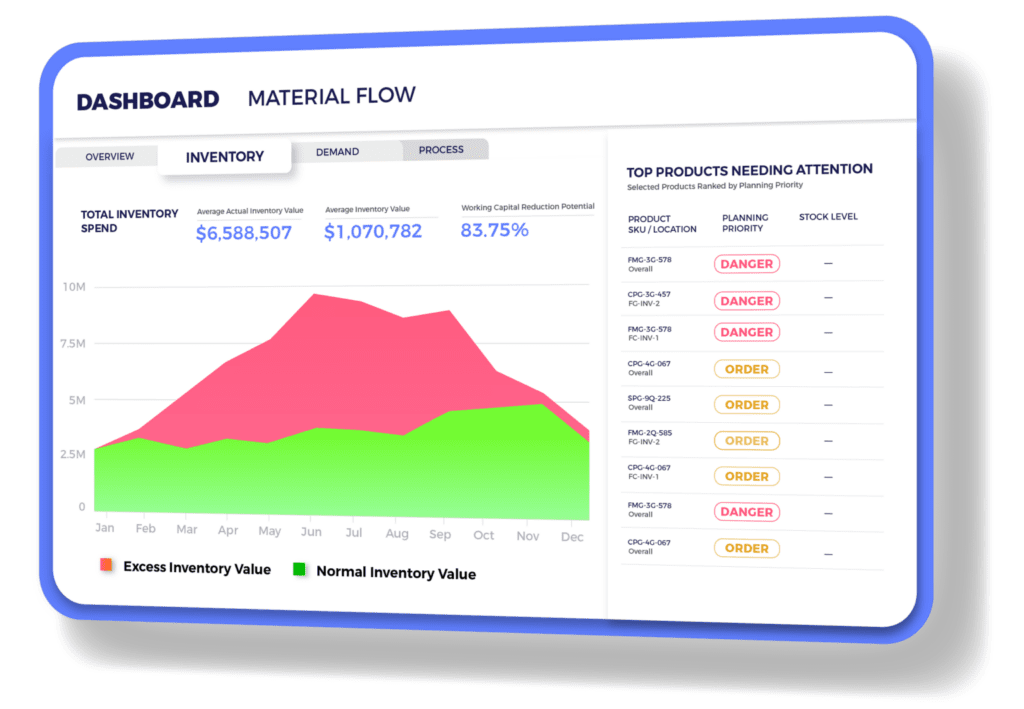Image resolution: width=1024 pixels, height=709 pixels.
Task: Click DANGER badge for FMG-3G-578 FC-INV-1
Action: pos(746,332)
